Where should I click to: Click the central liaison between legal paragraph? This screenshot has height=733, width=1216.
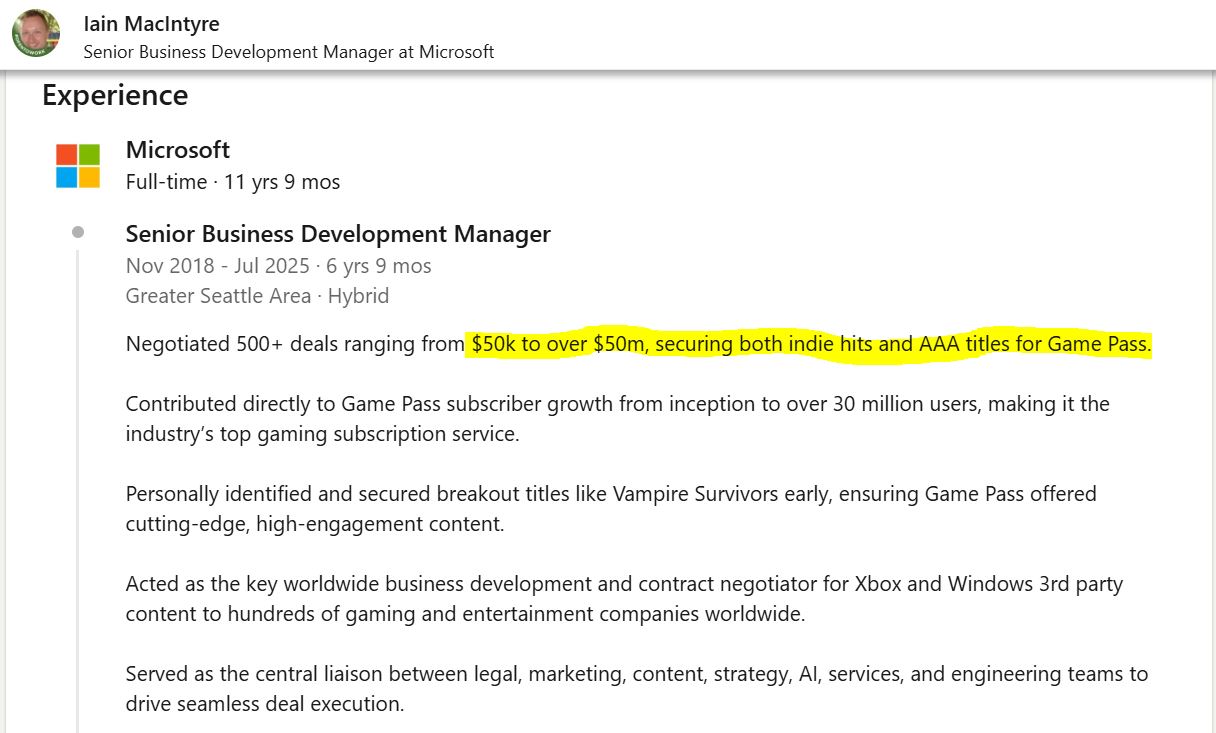tap(637, 689)
